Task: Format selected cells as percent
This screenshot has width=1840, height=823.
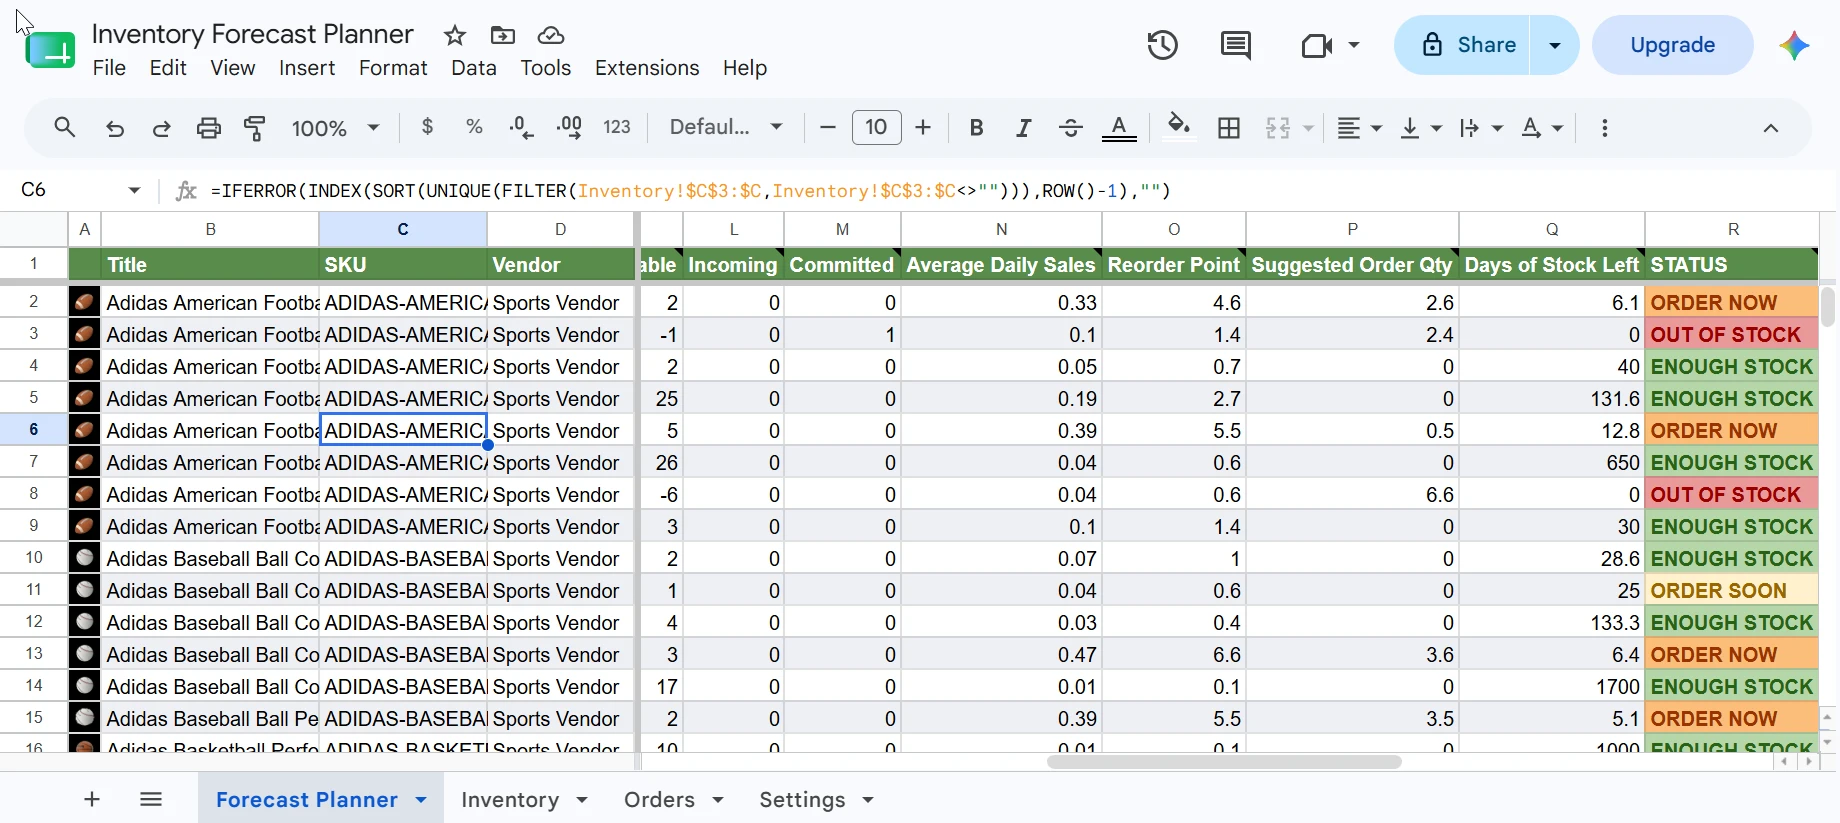Action: pyautogui.click(x=474, y=127)
